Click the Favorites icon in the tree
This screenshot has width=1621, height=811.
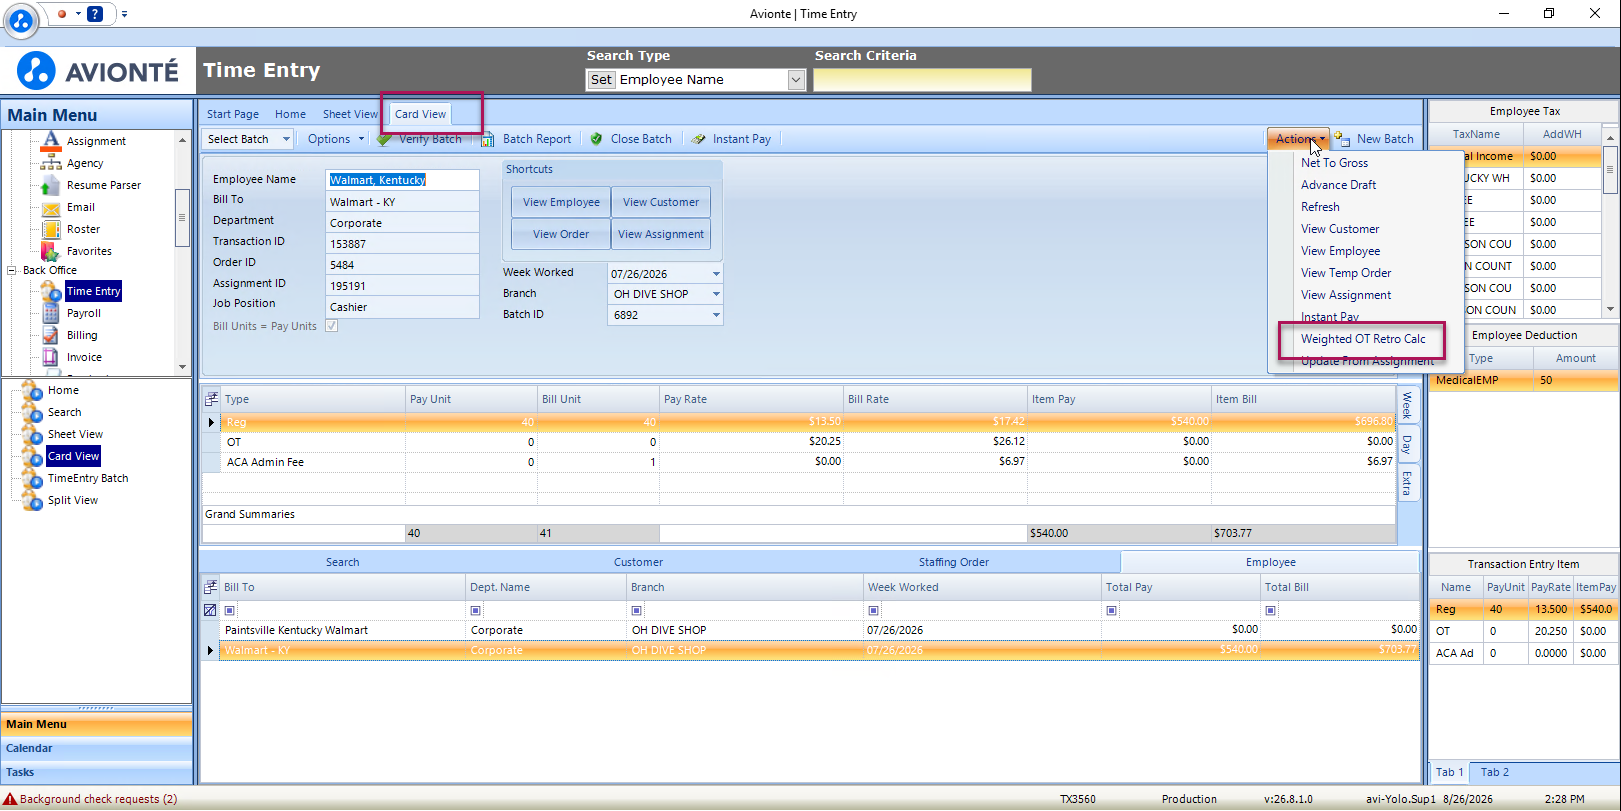point(51,251)
